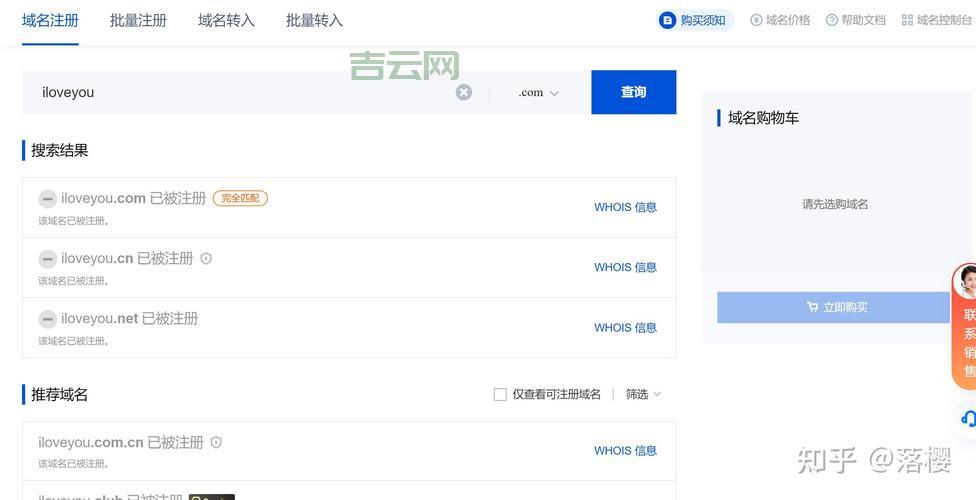Click the 请先选购域名 cart placeholder text

pos(835,204)
